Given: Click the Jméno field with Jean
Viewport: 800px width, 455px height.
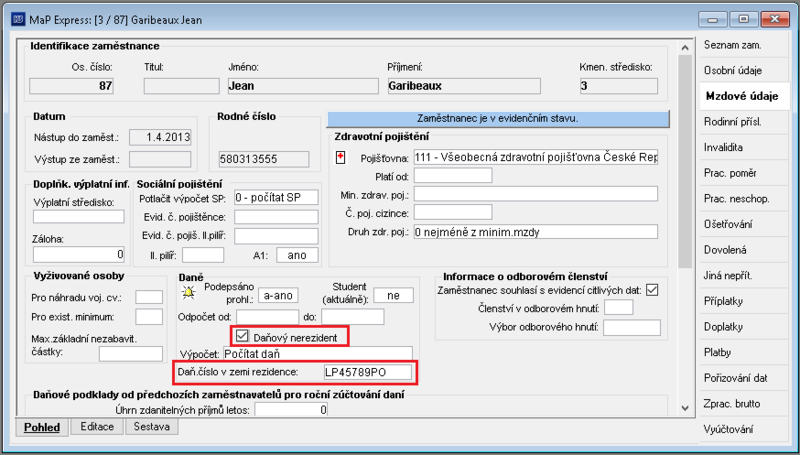Looking at the screenshot, I should point(303,86).
